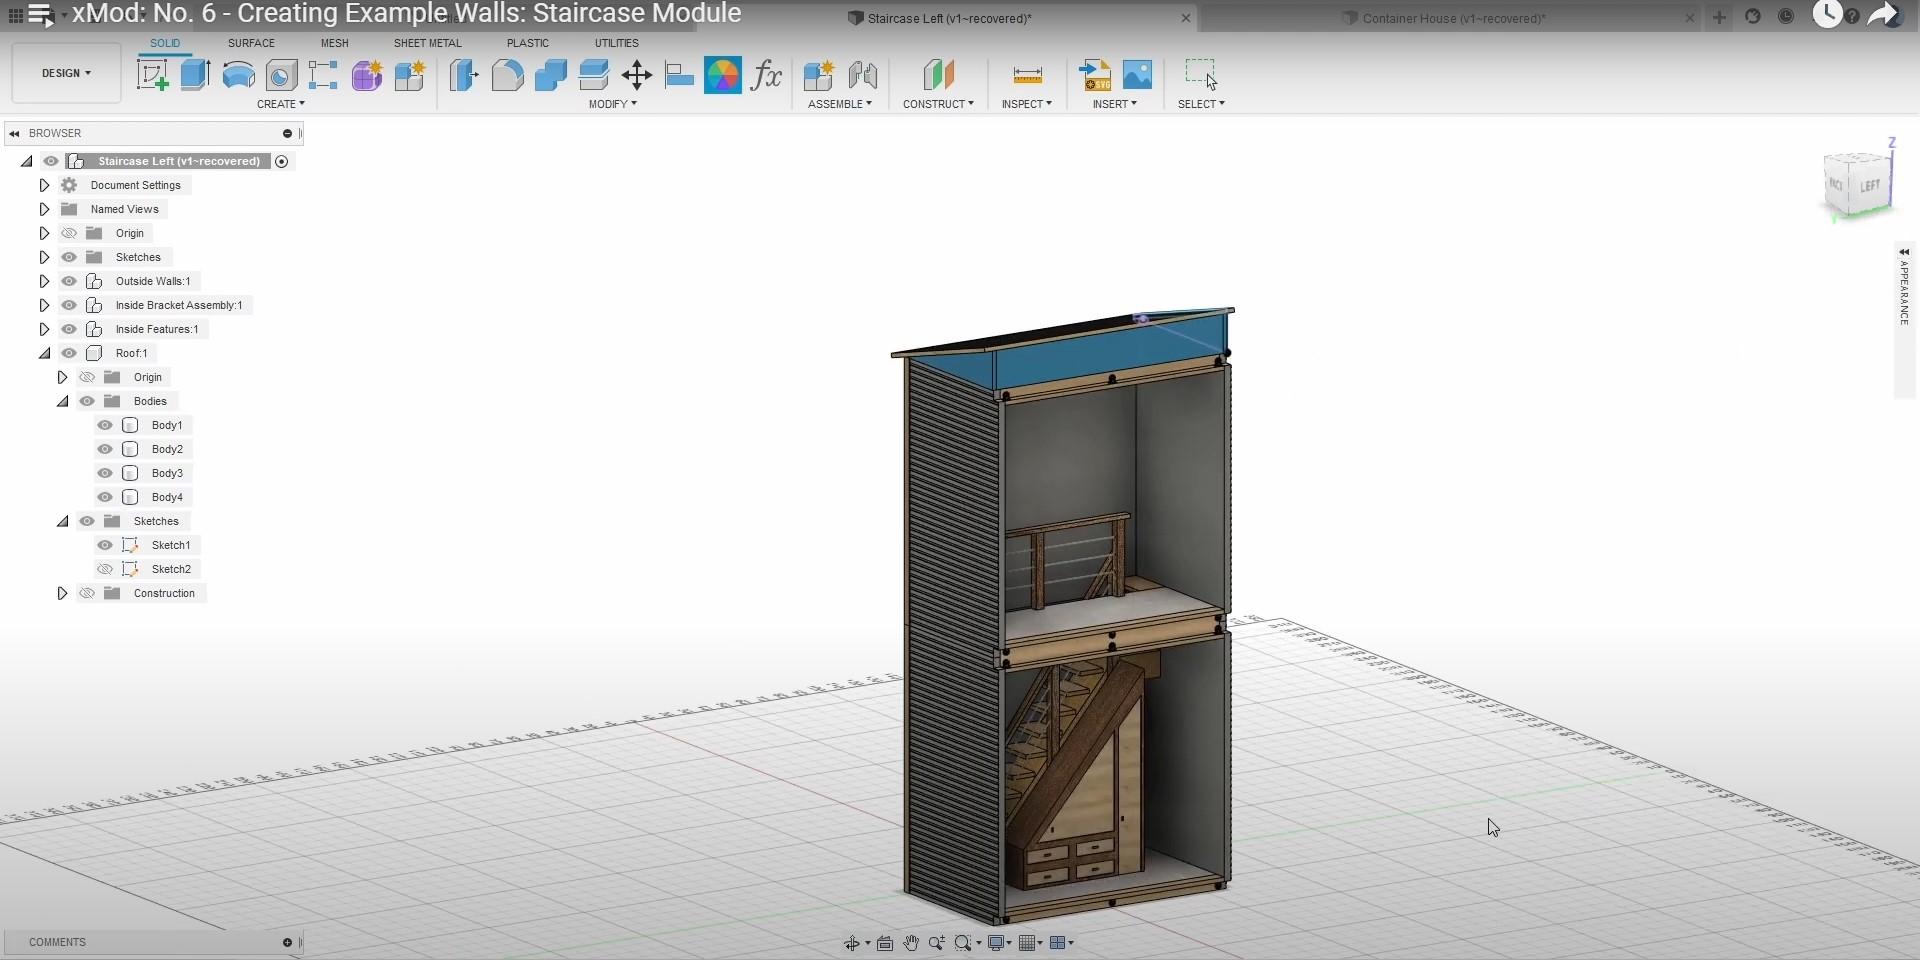Click New Component in the Assemble group
Viewport: 1920px width, 960px height.
coord(818,75)
